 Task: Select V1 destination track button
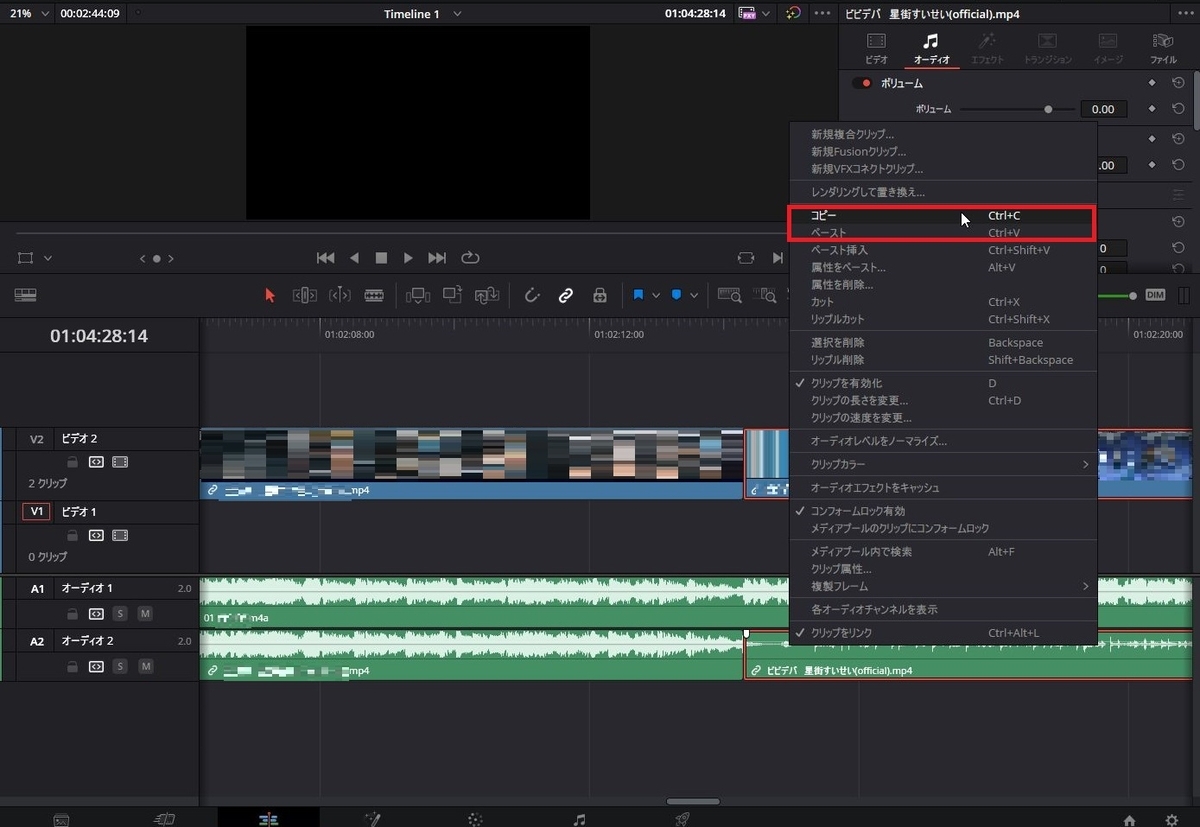pyautogui.click(x=37, y=511)
